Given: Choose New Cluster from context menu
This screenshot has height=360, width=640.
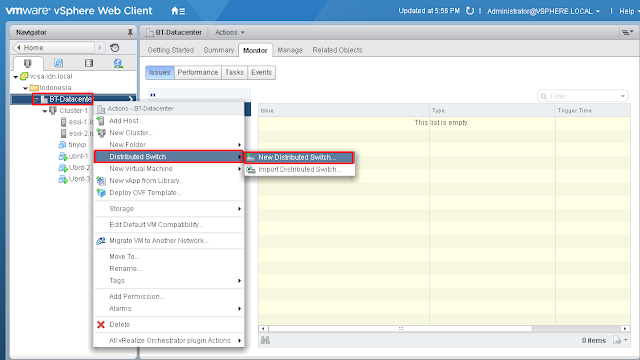Looking at the screenshot, I should click(169, 133).
